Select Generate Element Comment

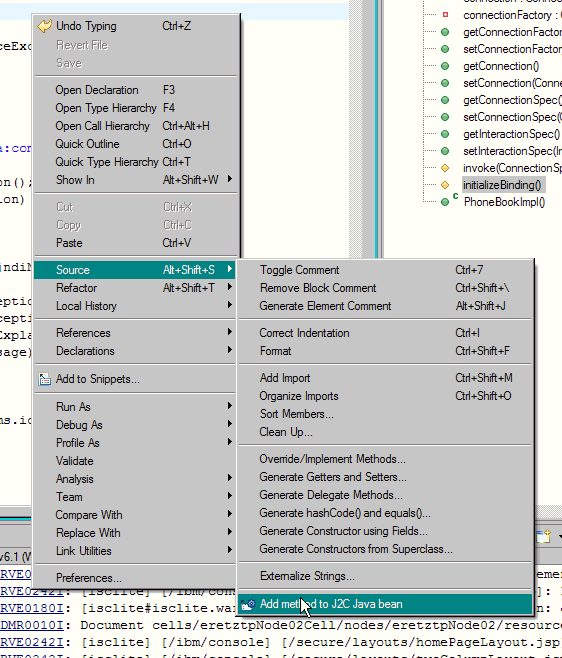tap(385, 306)
